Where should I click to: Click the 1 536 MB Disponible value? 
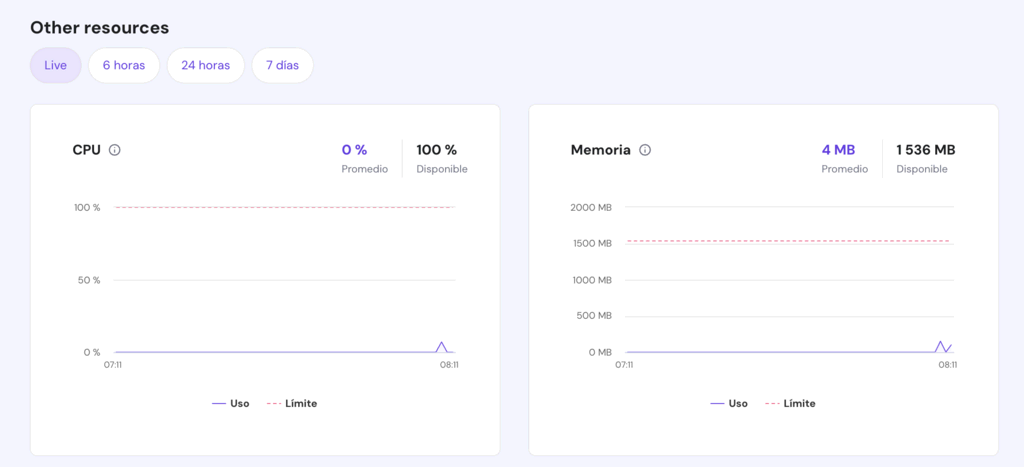925,150
